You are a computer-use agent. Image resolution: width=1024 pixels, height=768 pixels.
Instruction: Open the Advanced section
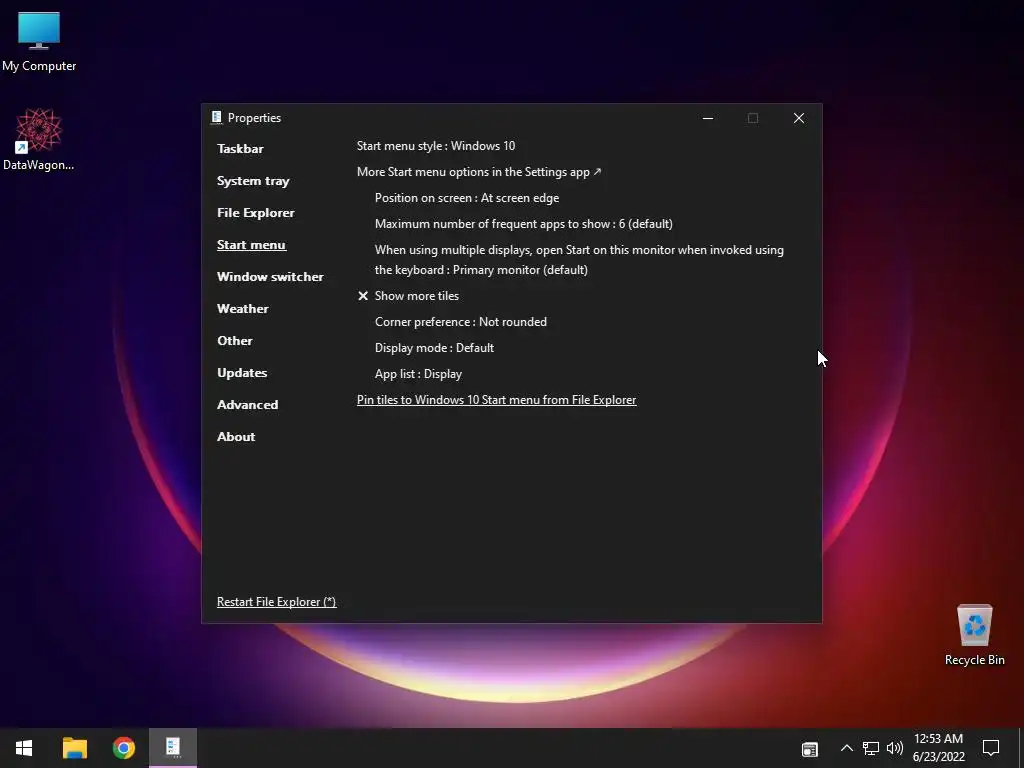[248, 405]
